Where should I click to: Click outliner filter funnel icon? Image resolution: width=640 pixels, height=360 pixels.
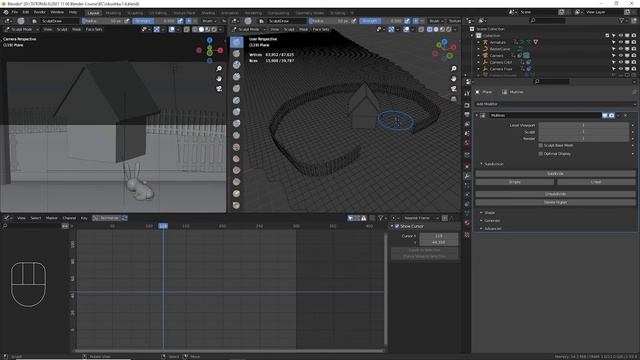pyautogui.click(x=622, y=20)
